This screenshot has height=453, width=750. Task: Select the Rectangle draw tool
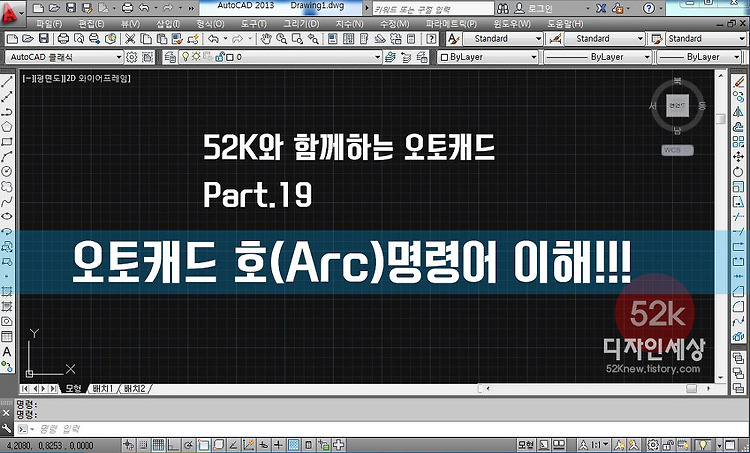(7, 142)
